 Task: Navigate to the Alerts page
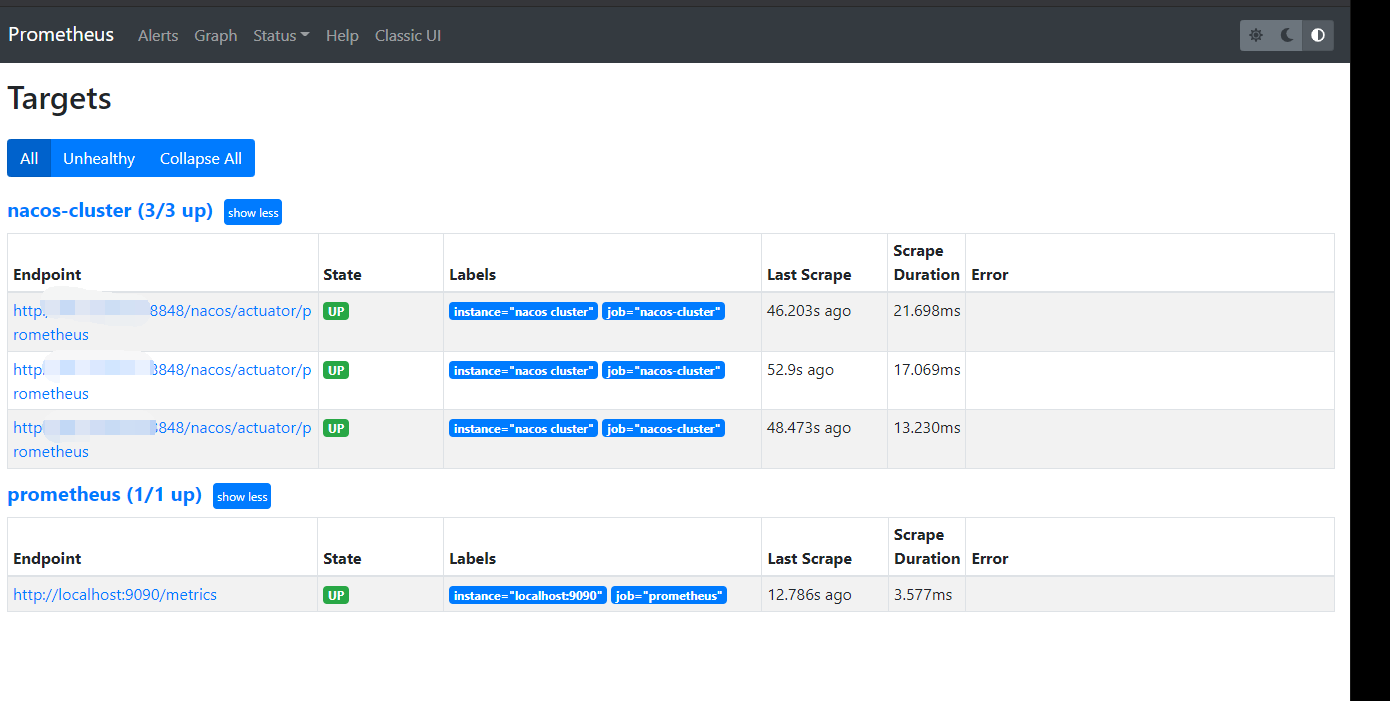157,35
